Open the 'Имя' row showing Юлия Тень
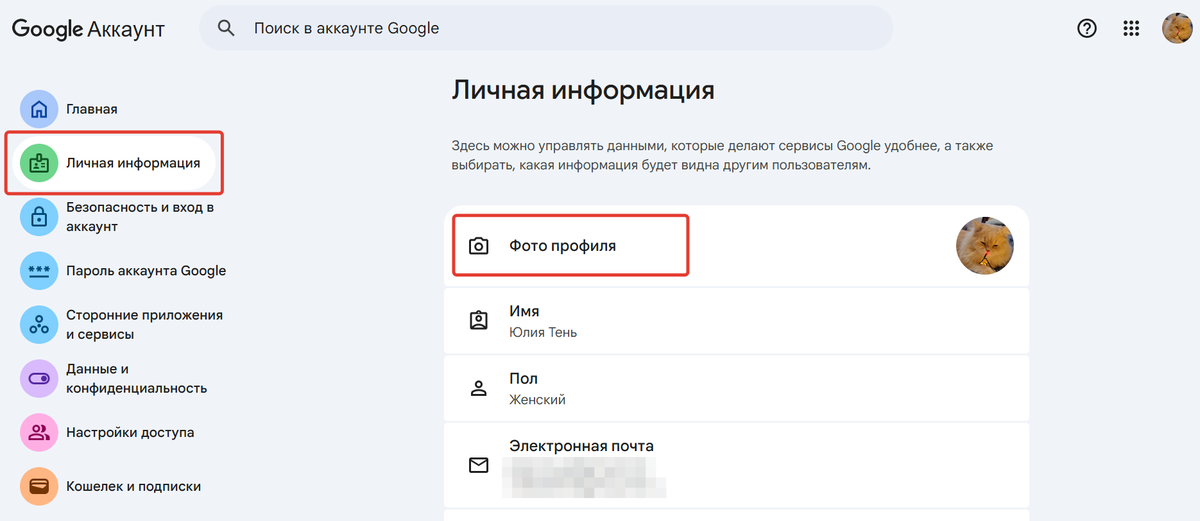1200x521 pixels. pos(736,321)
